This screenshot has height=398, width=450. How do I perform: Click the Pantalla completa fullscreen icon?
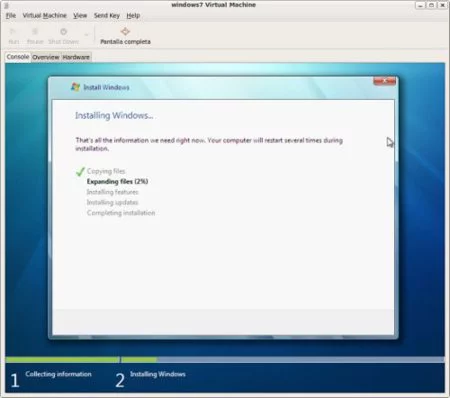pyautogui.click(x=125, y=31)
